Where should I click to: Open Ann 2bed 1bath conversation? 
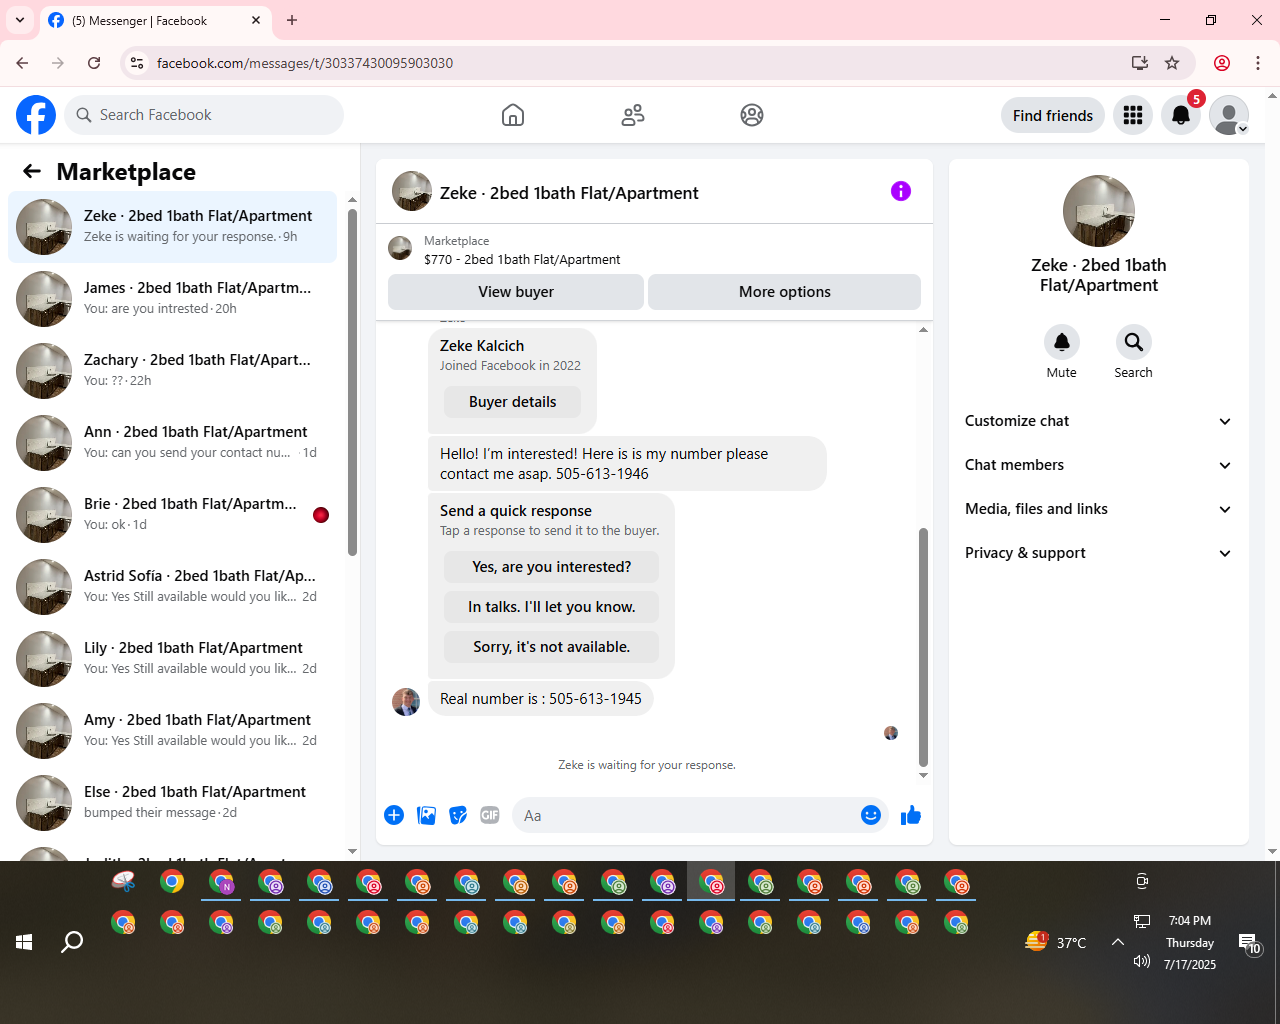click(173, 443)
